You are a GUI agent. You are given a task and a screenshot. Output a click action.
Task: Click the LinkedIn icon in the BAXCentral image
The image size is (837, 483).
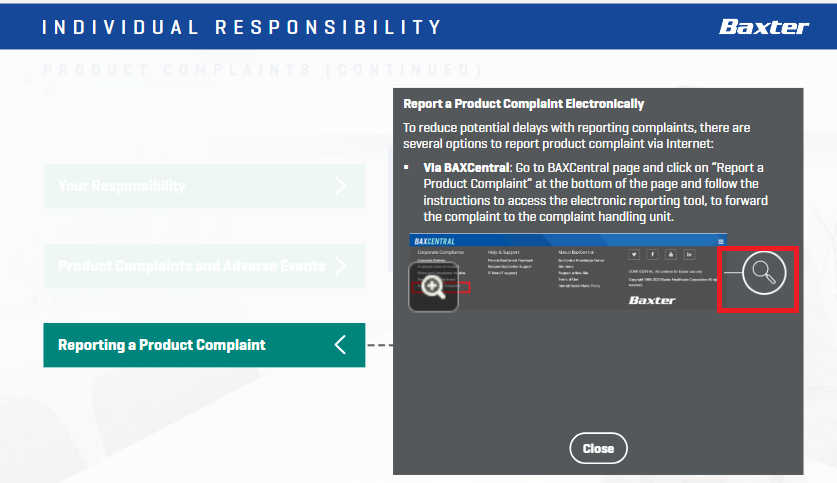click(689, 255)
